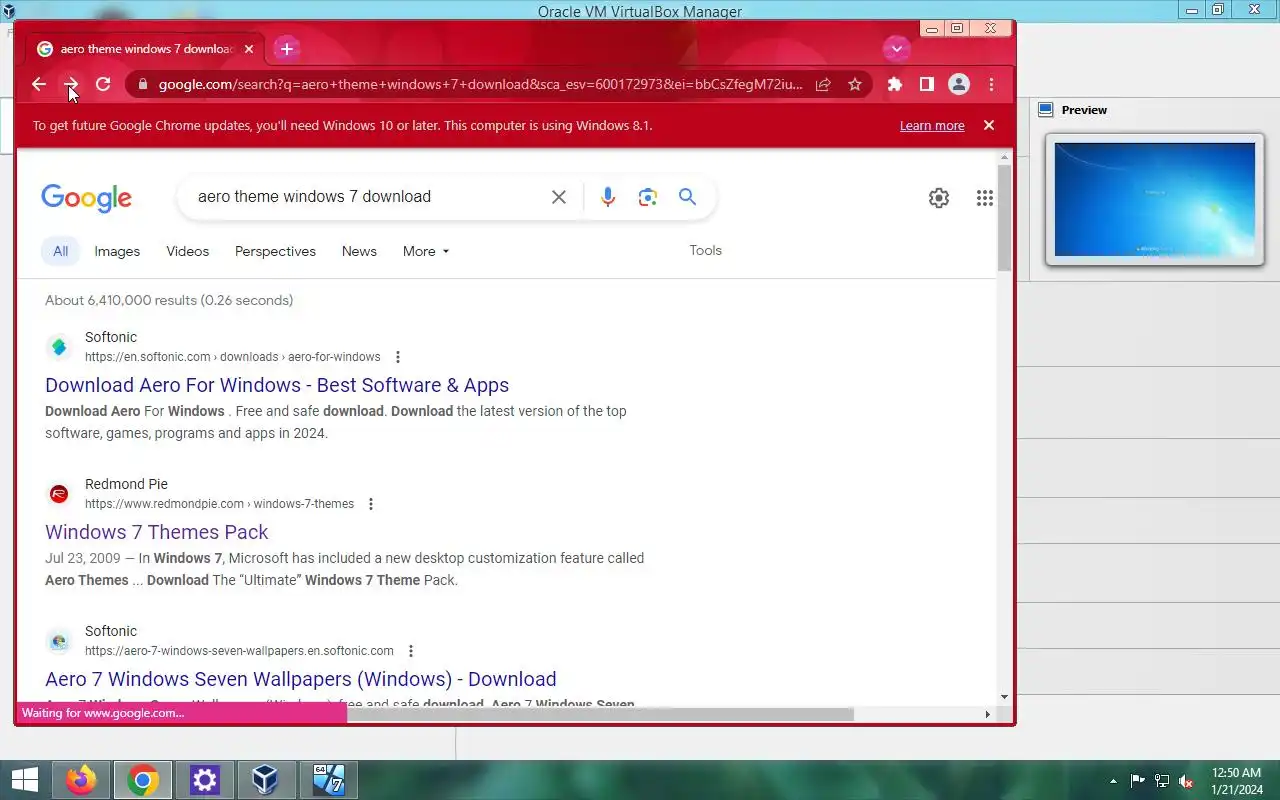Bookmark this page with the star icon

tap(855, 85)
